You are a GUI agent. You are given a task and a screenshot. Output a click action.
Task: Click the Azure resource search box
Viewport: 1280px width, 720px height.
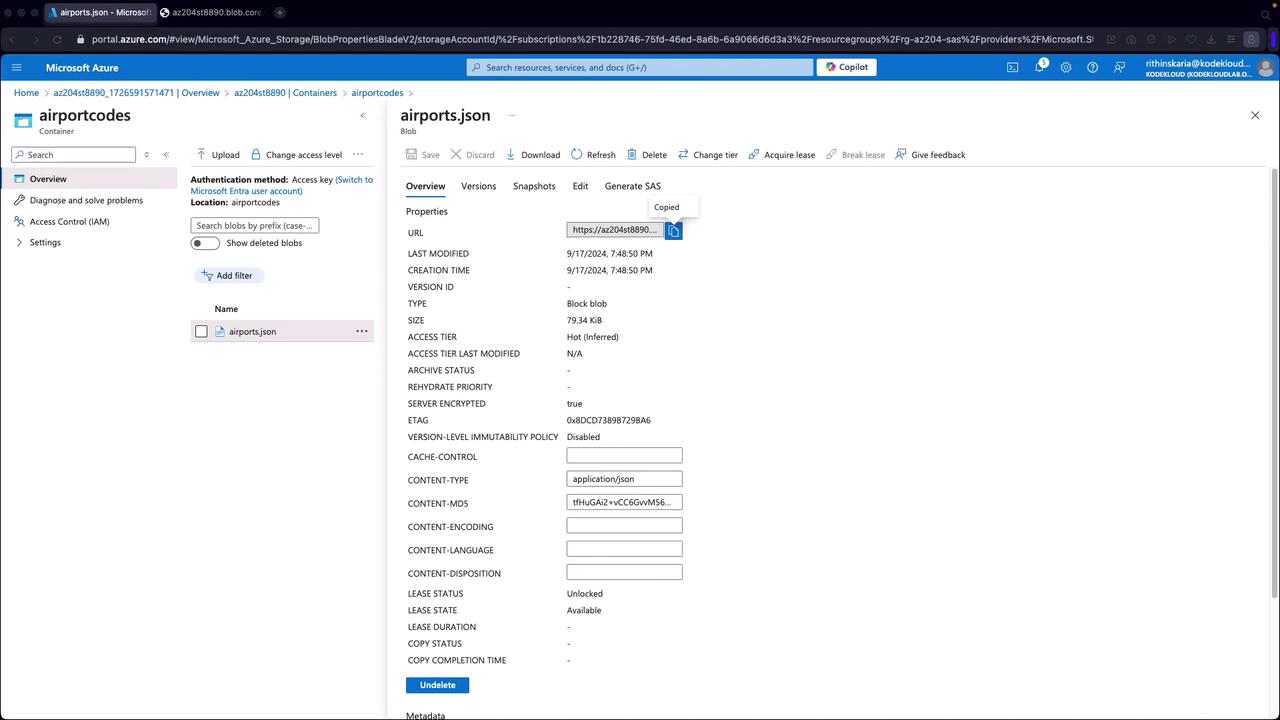click(640, 67)
